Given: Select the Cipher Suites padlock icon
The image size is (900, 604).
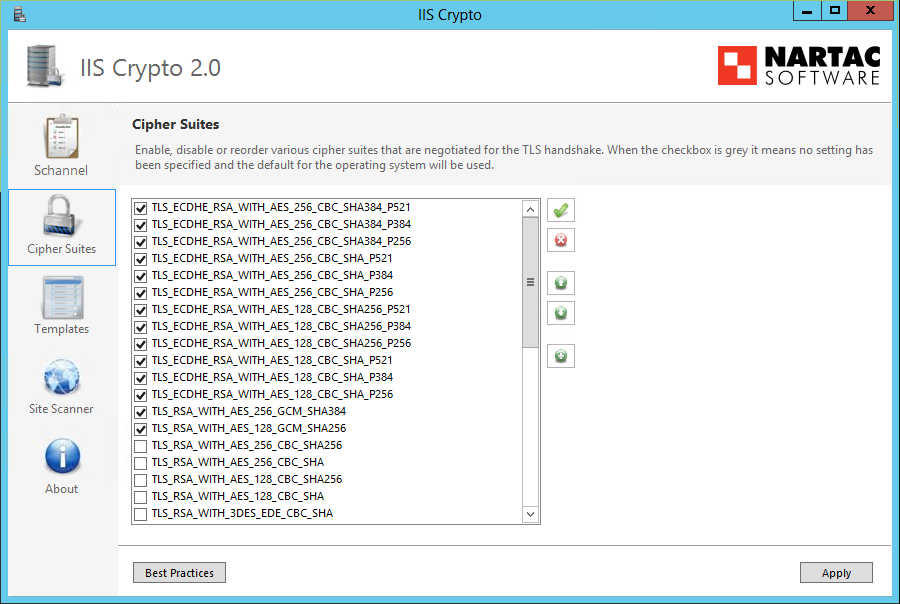Looking at the screenshot, I should 59,215.
